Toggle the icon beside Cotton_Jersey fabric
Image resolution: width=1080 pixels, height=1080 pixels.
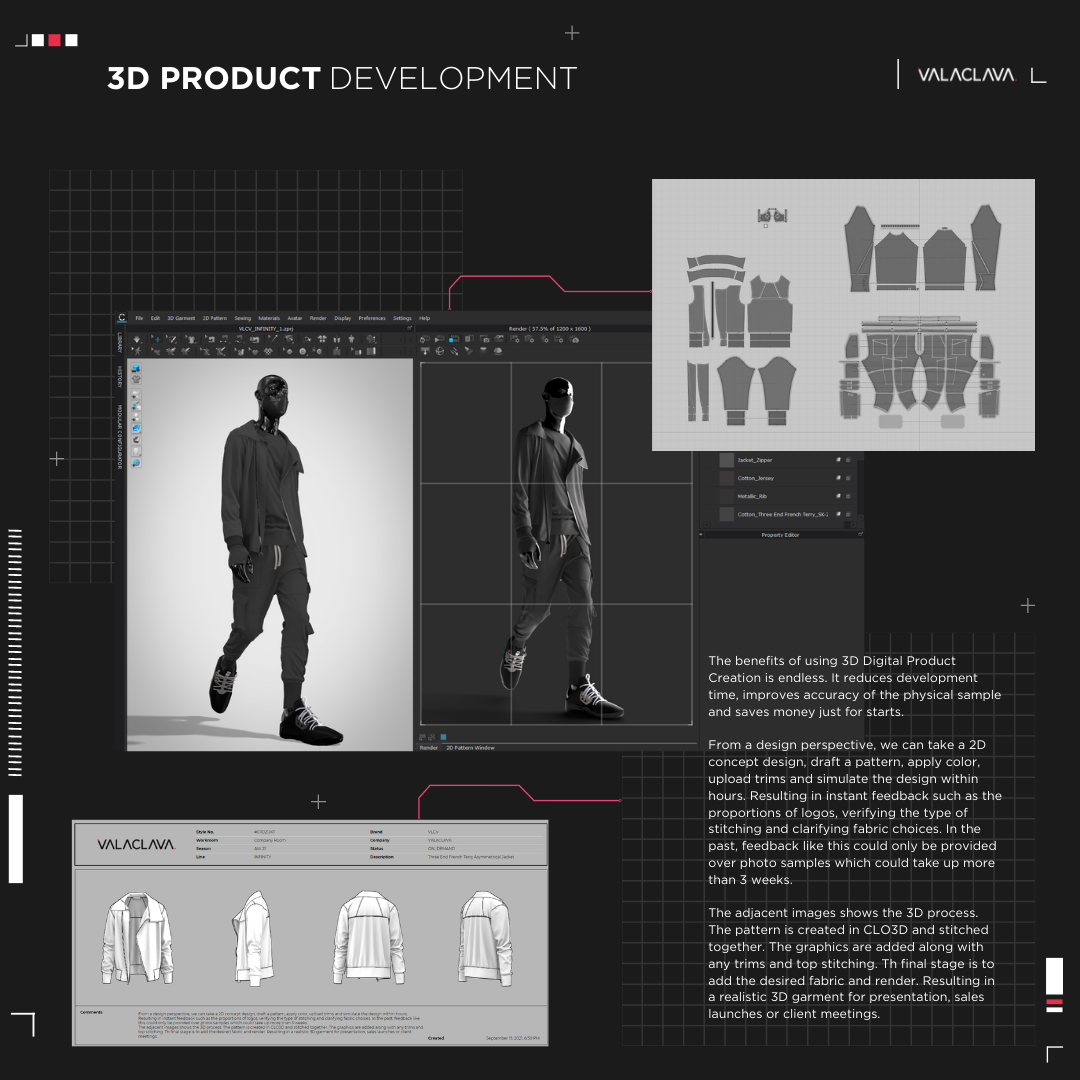(x=838, y=479)
